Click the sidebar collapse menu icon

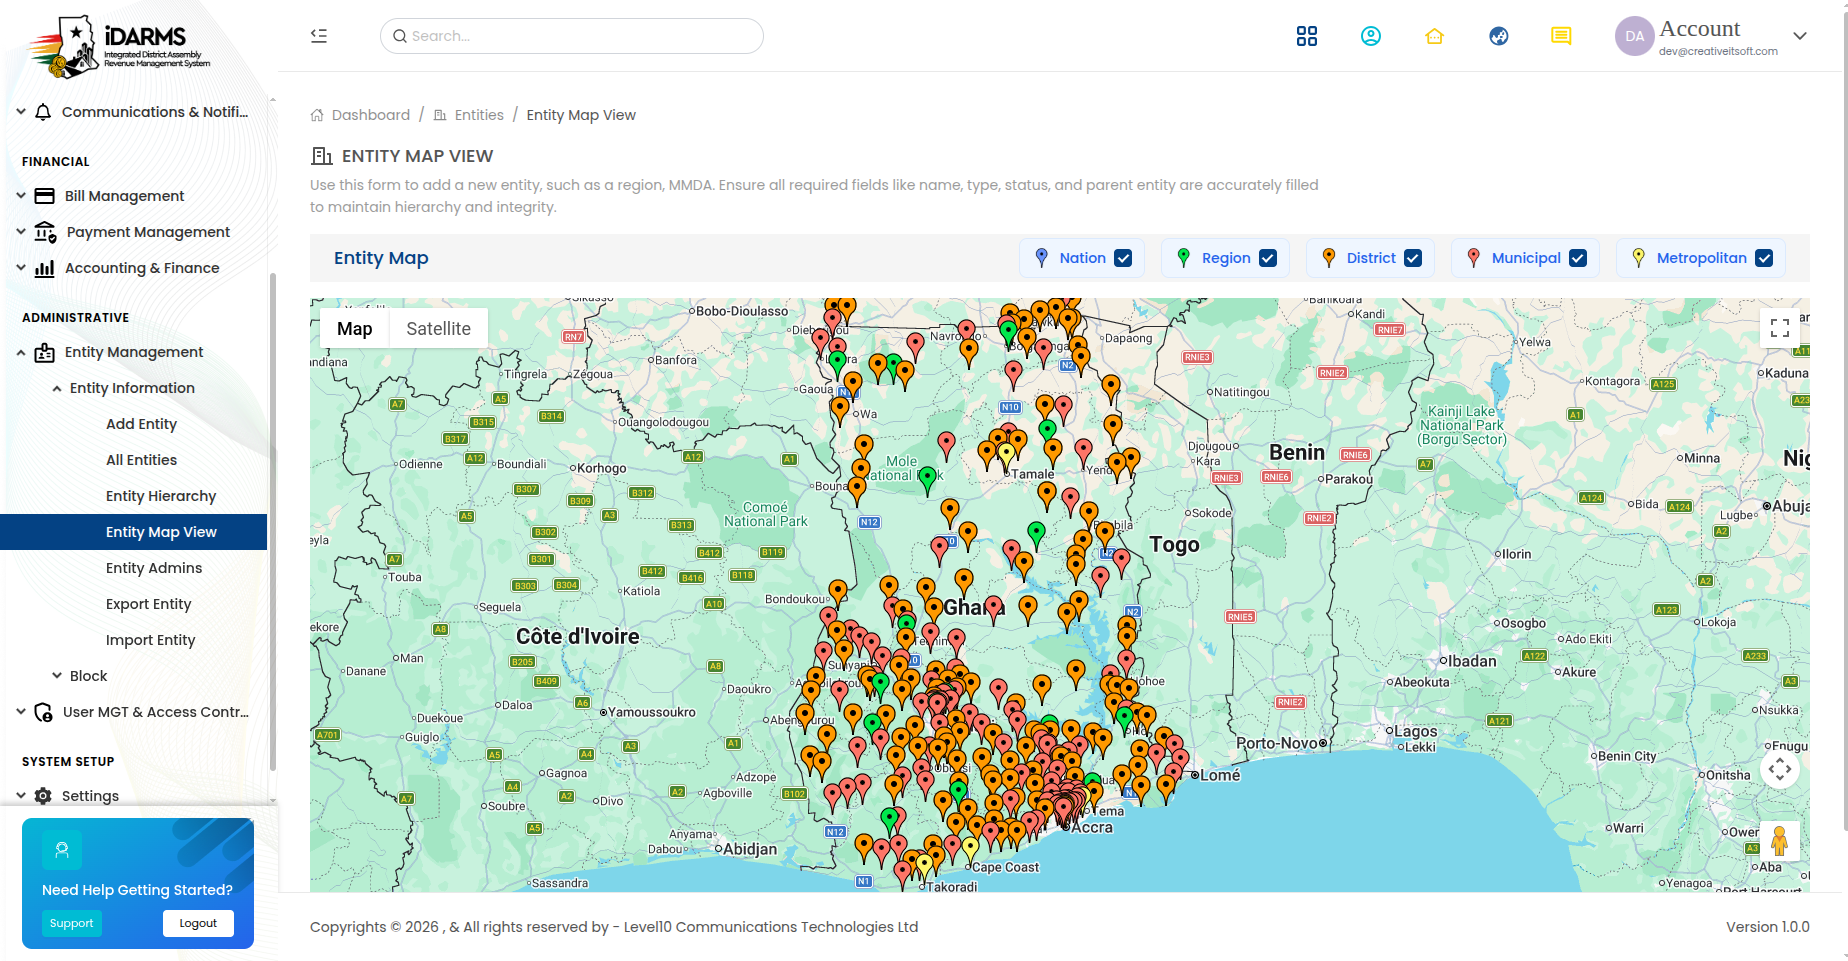click(x=319, y=36)
